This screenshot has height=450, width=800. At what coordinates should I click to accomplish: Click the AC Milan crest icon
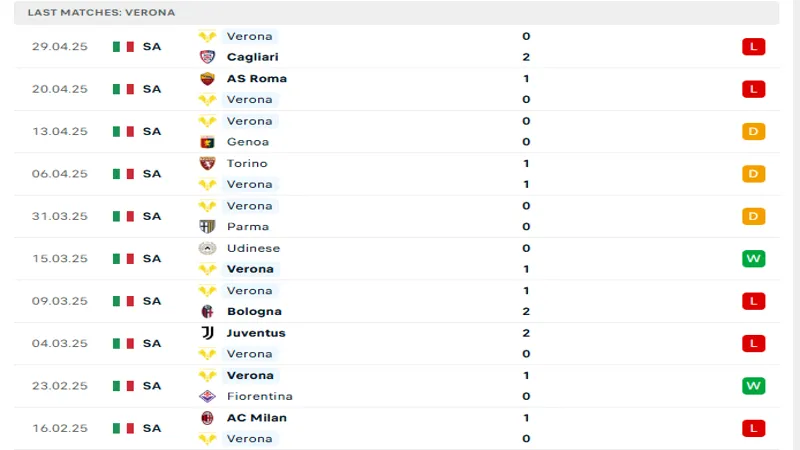coord(208,418)
